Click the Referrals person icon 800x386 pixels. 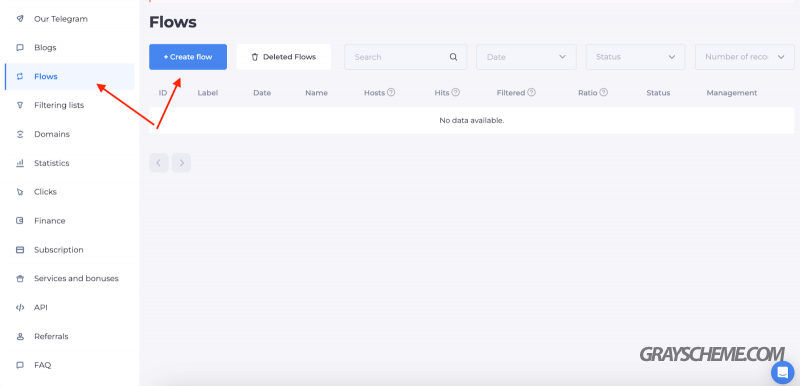pyautogui.click(x=20, y=337)
